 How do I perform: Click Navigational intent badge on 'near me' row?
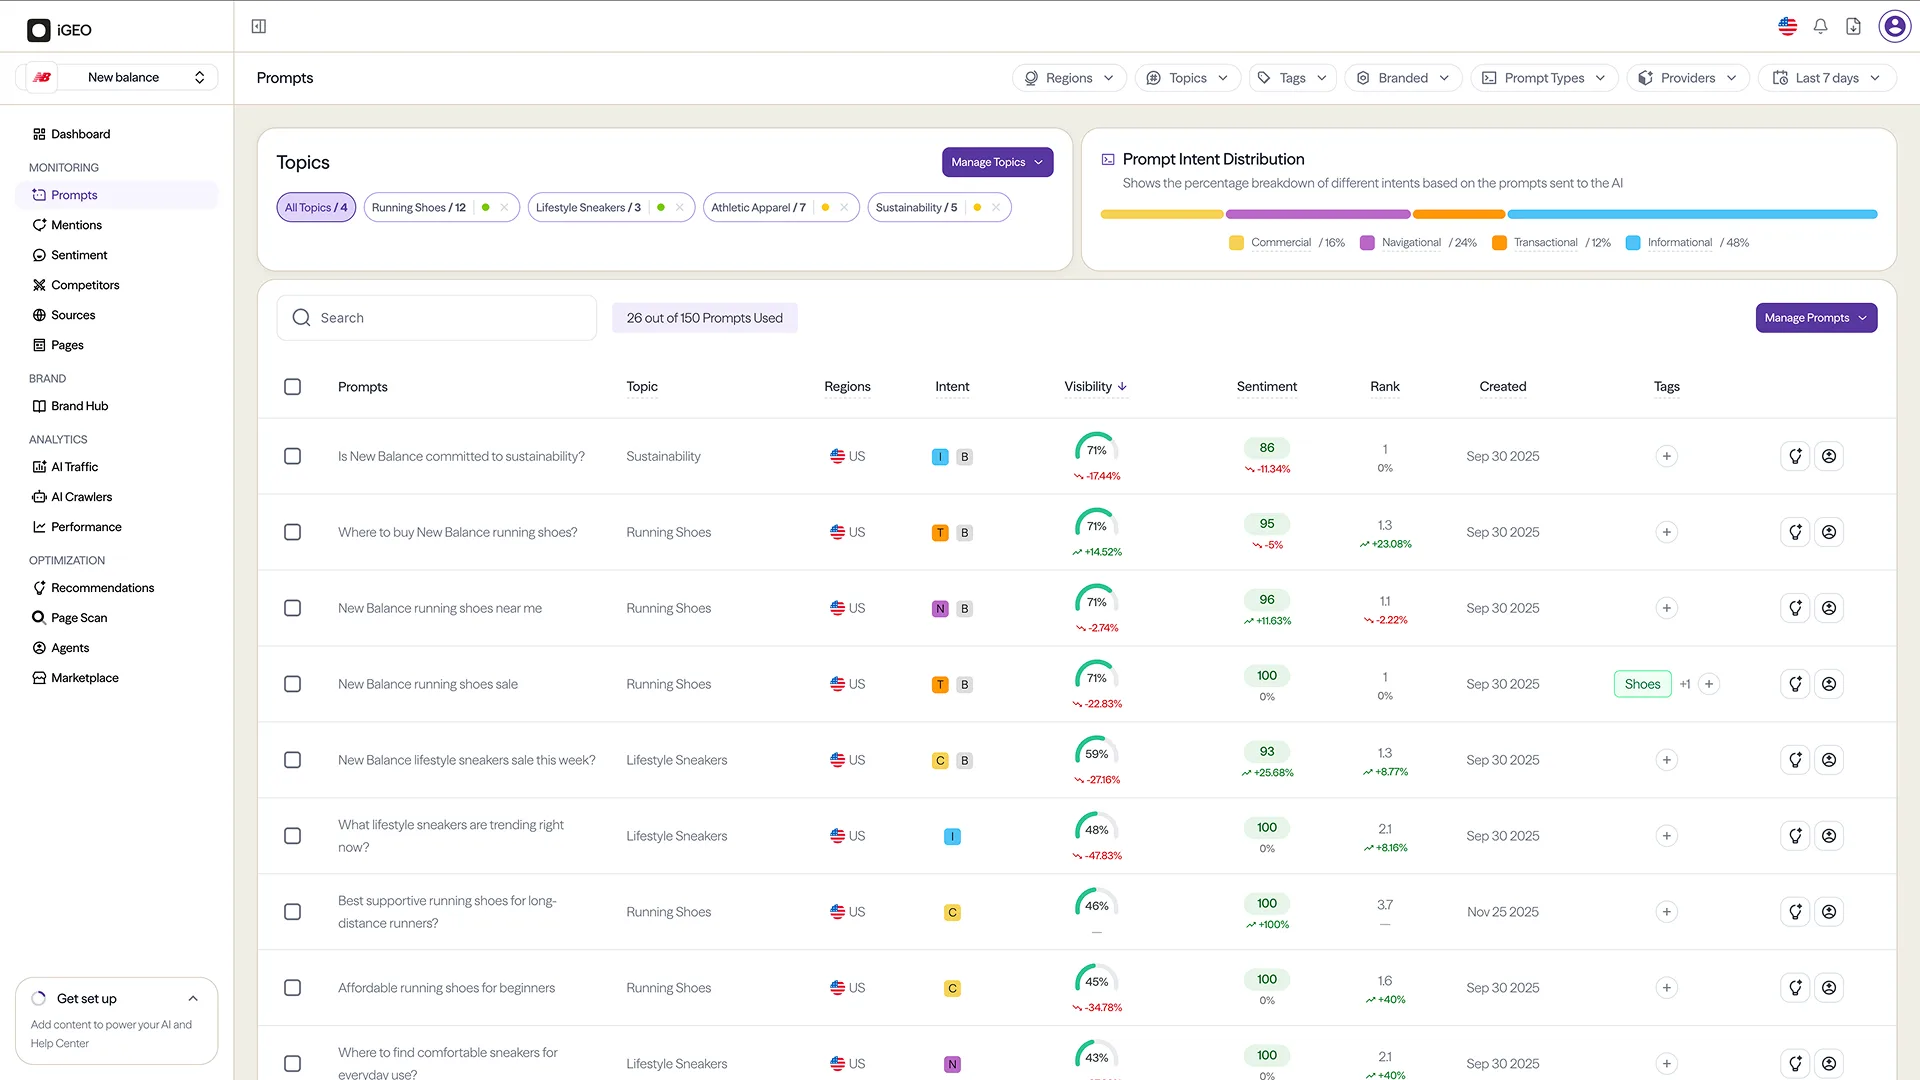coord(940,609)
